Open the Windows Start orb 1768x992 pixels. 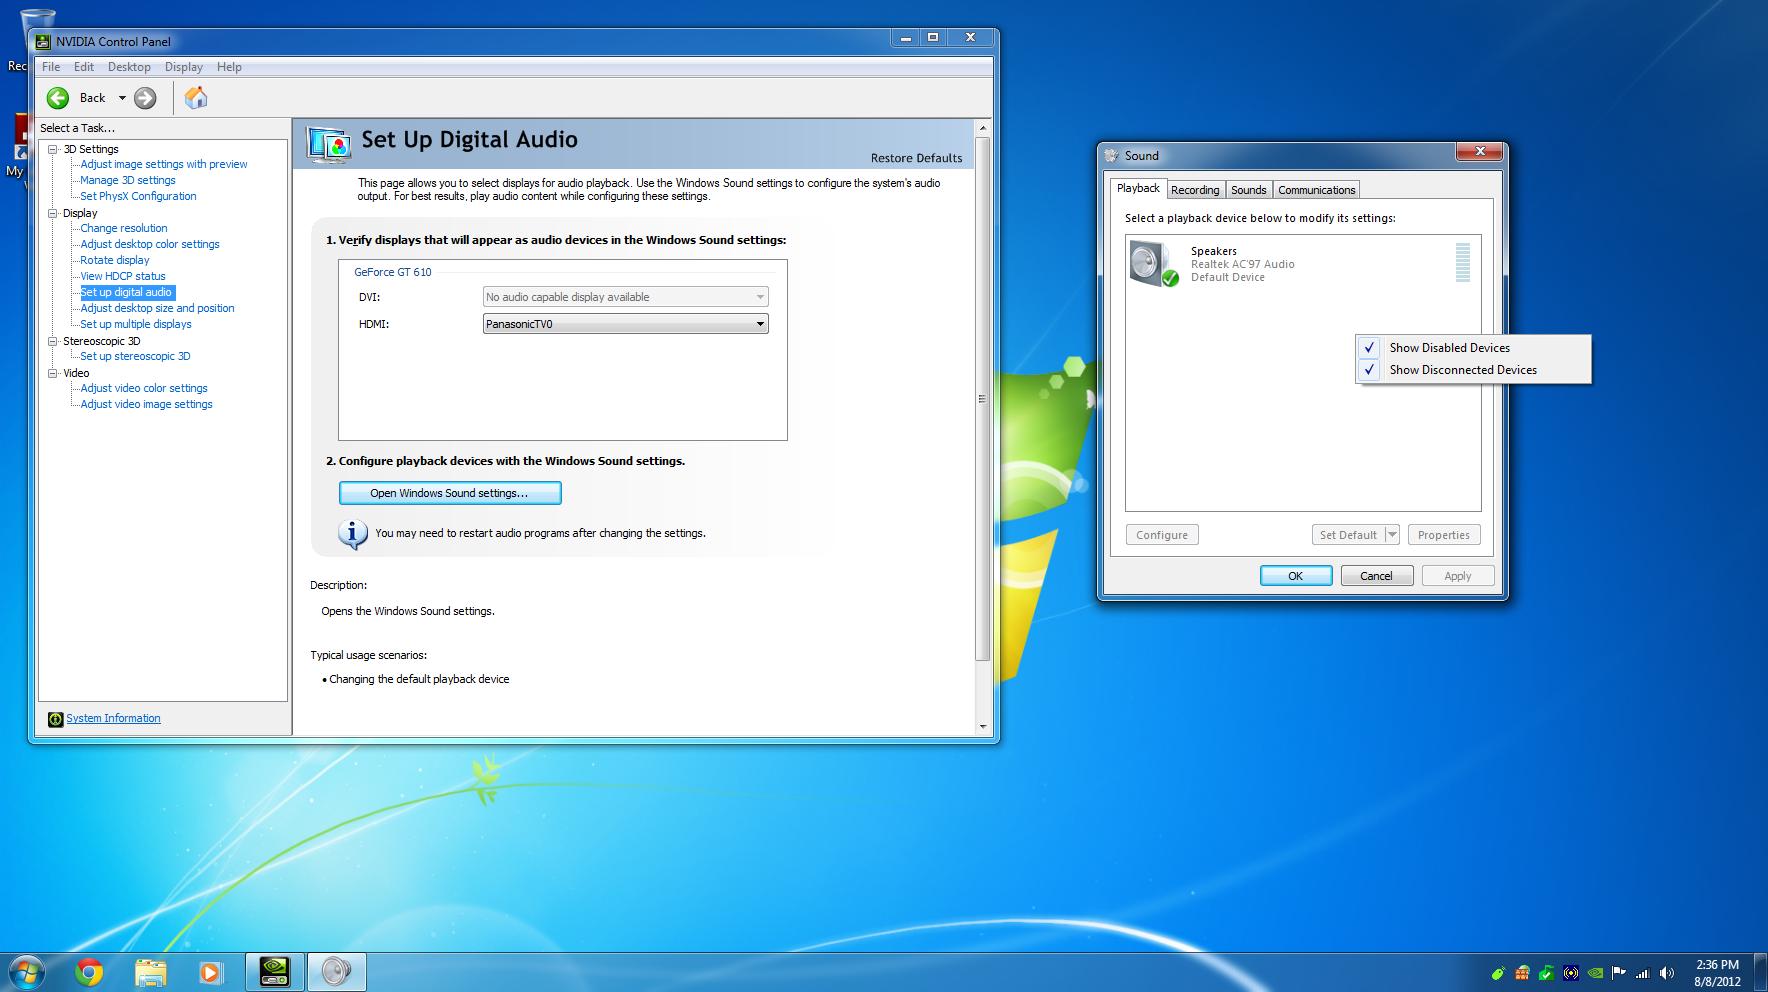26,971
